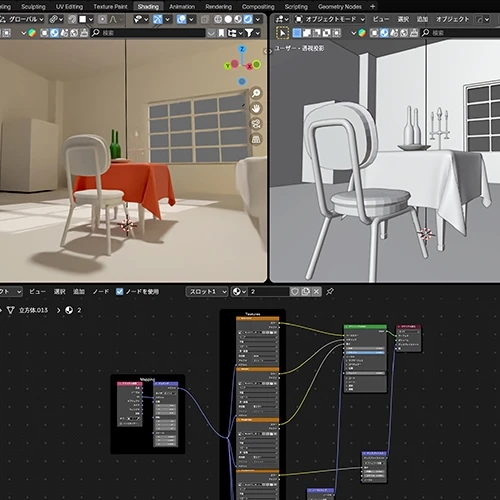Switch to the Rendering workspace tab
Image resolution: width=500 pixels, height=500 pixels.
[x=218, y=6]
